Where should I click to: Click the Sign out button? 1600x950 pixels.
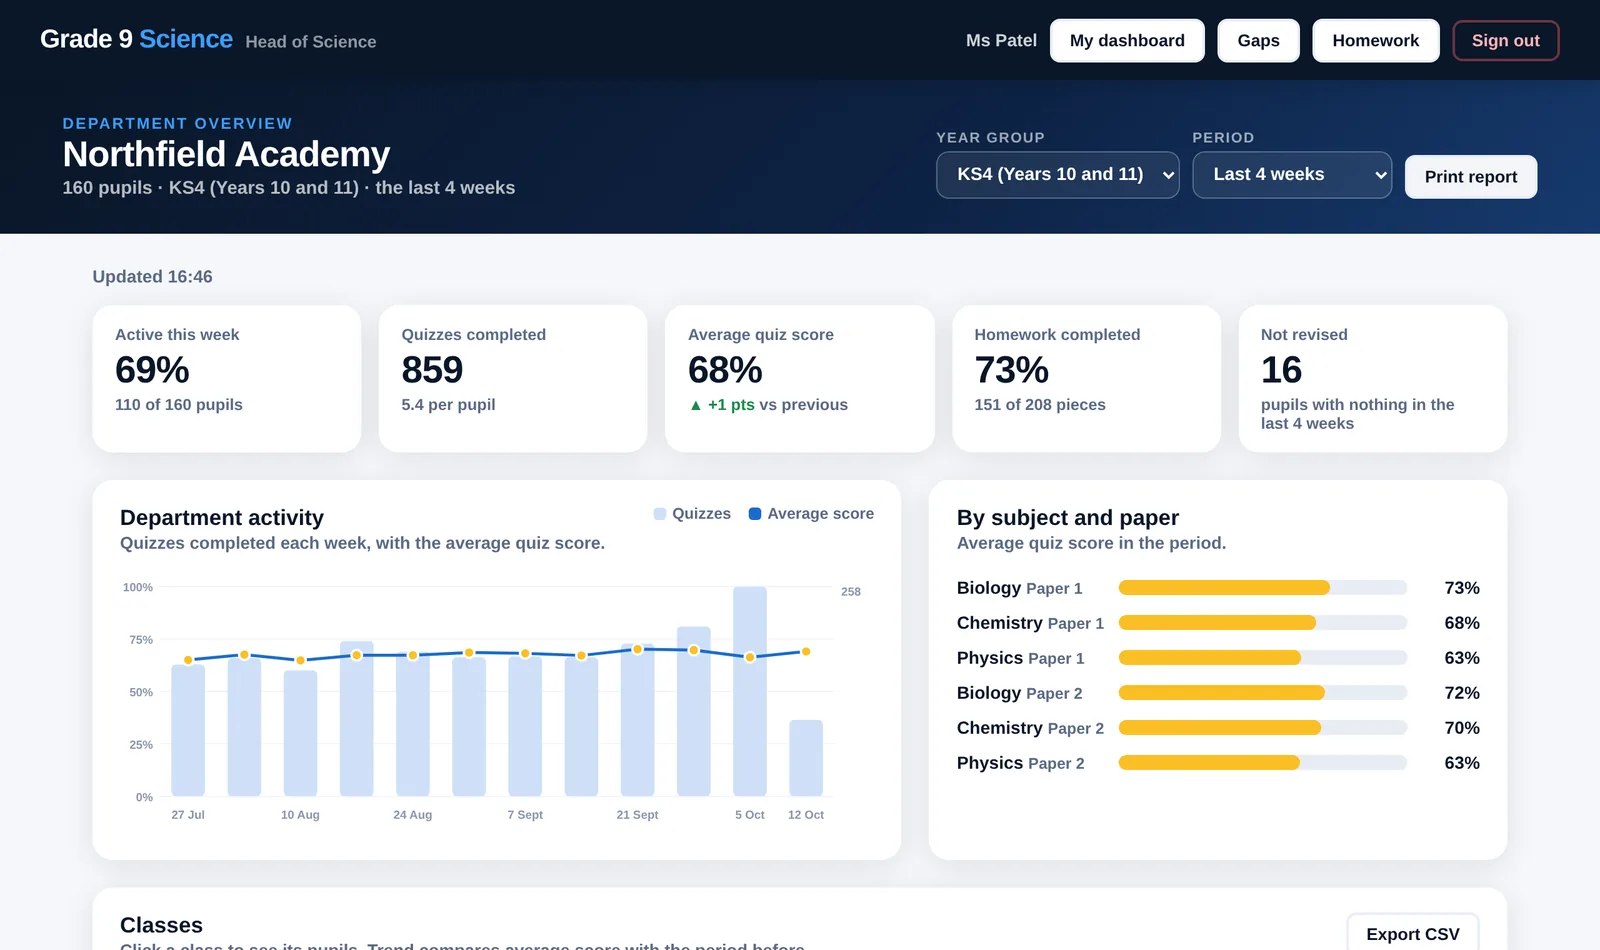pos(1505,41)
